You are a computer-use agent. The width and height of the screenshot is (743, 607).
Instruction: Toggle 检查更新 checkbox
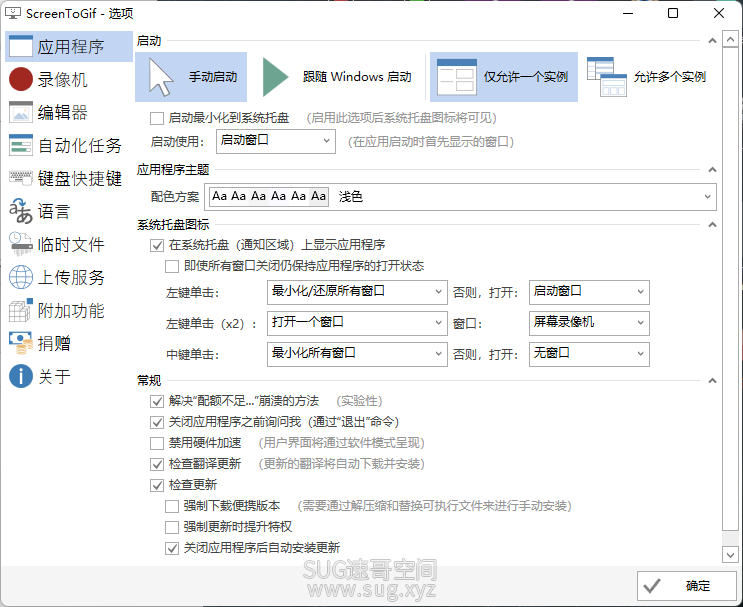click(157, 485)
